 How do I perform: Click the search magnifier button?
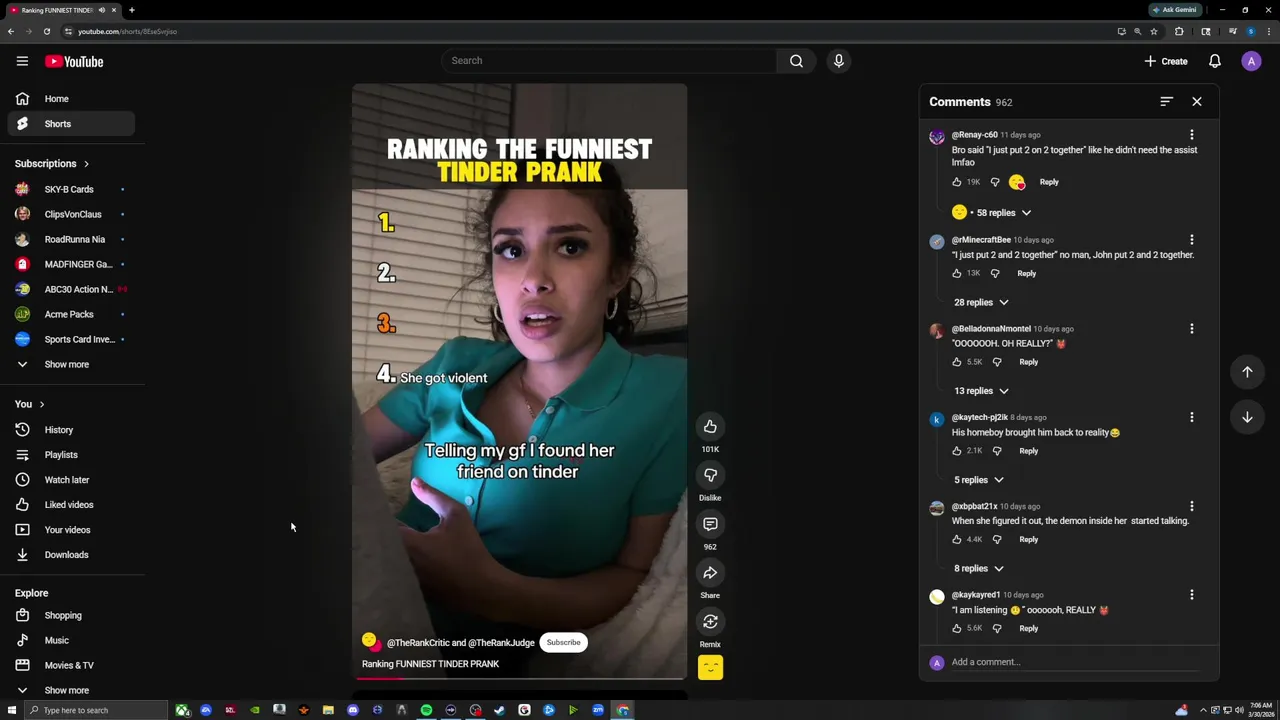(x=796, y=61)
